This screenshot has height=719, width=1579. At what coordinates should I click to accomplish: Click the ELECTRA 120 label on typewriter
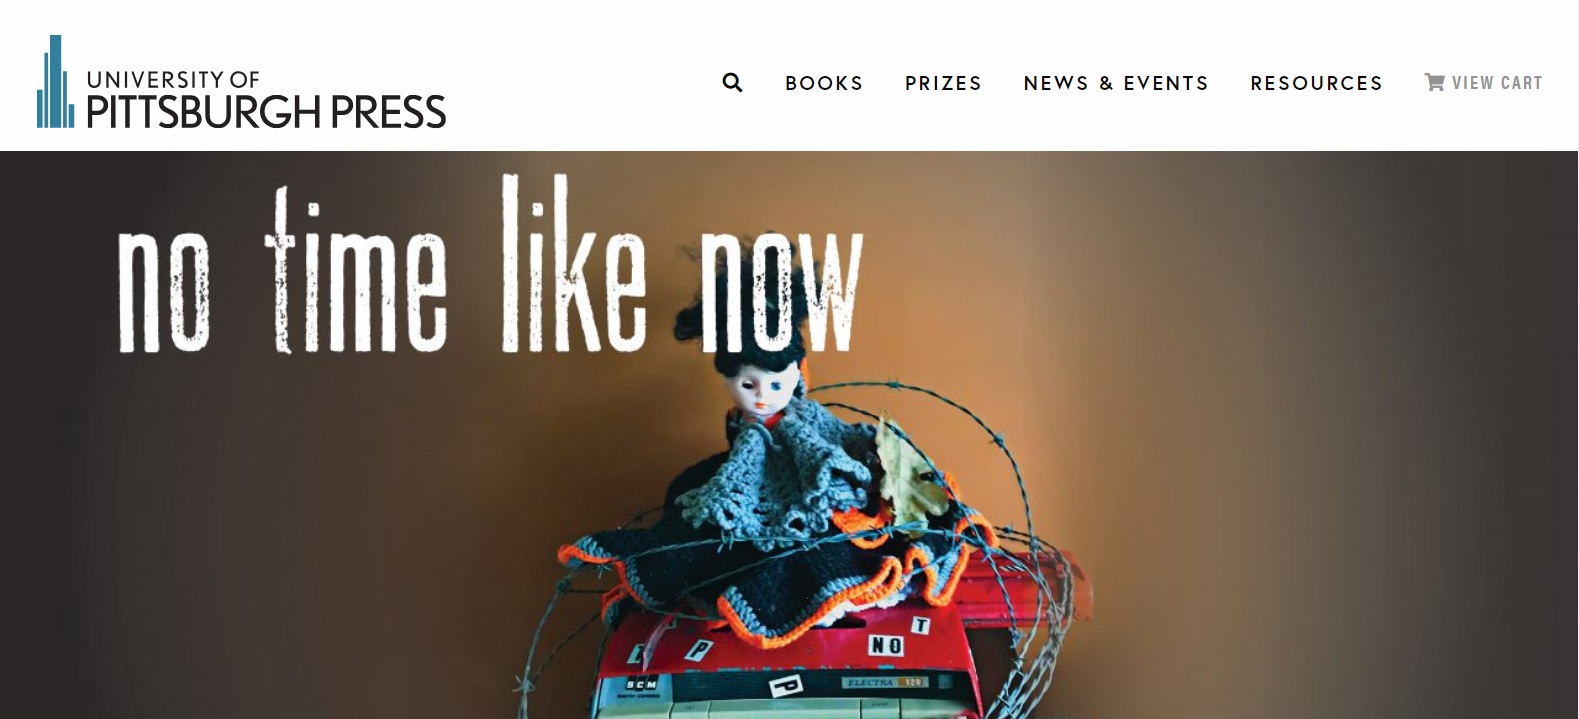[885, 682]
